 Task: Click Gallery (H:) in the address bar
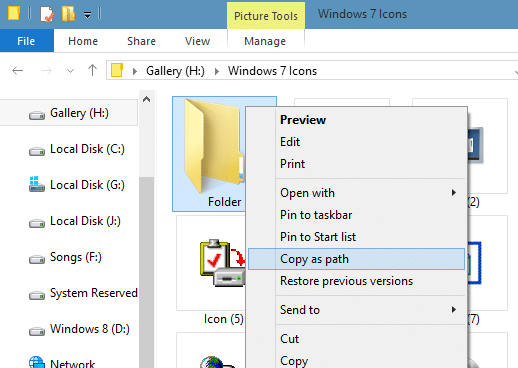(x=175, y=71)
